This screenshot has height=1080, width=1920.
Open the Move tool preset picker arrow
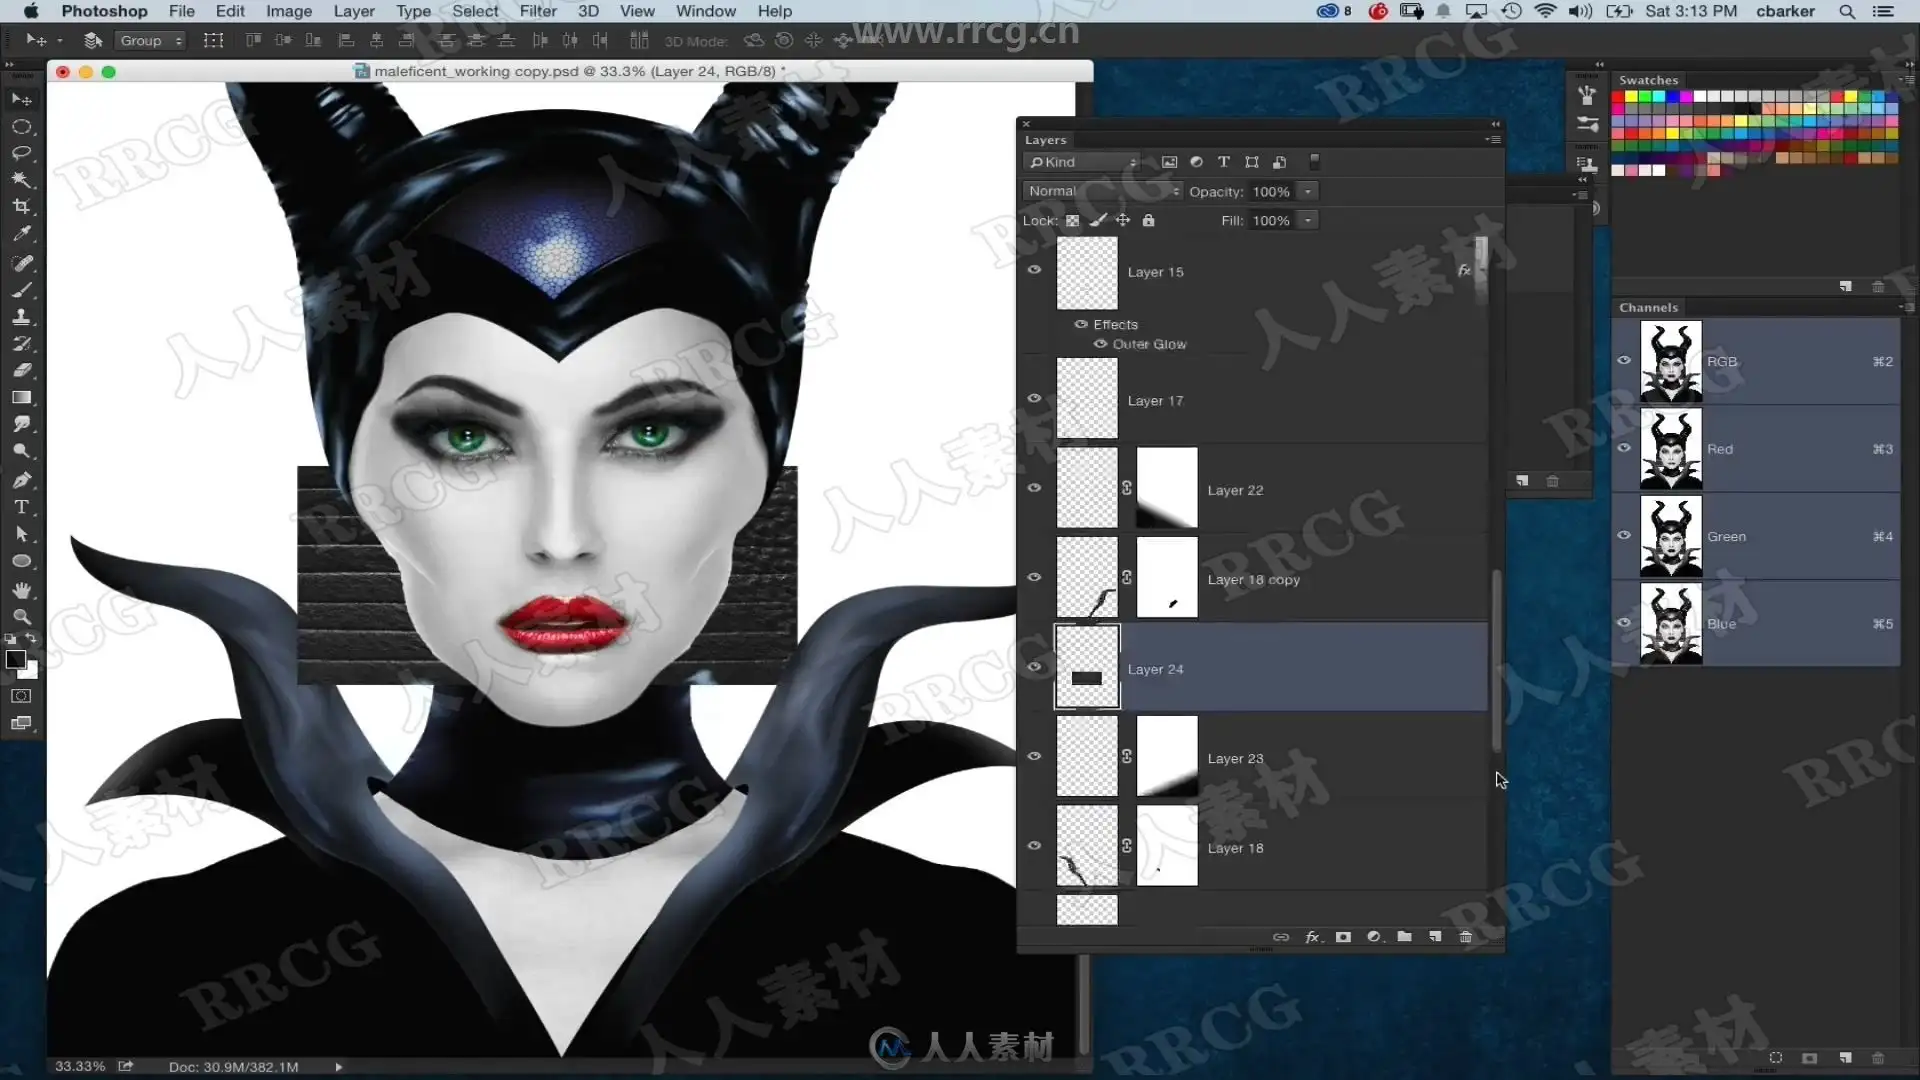(x=60, y=40)
